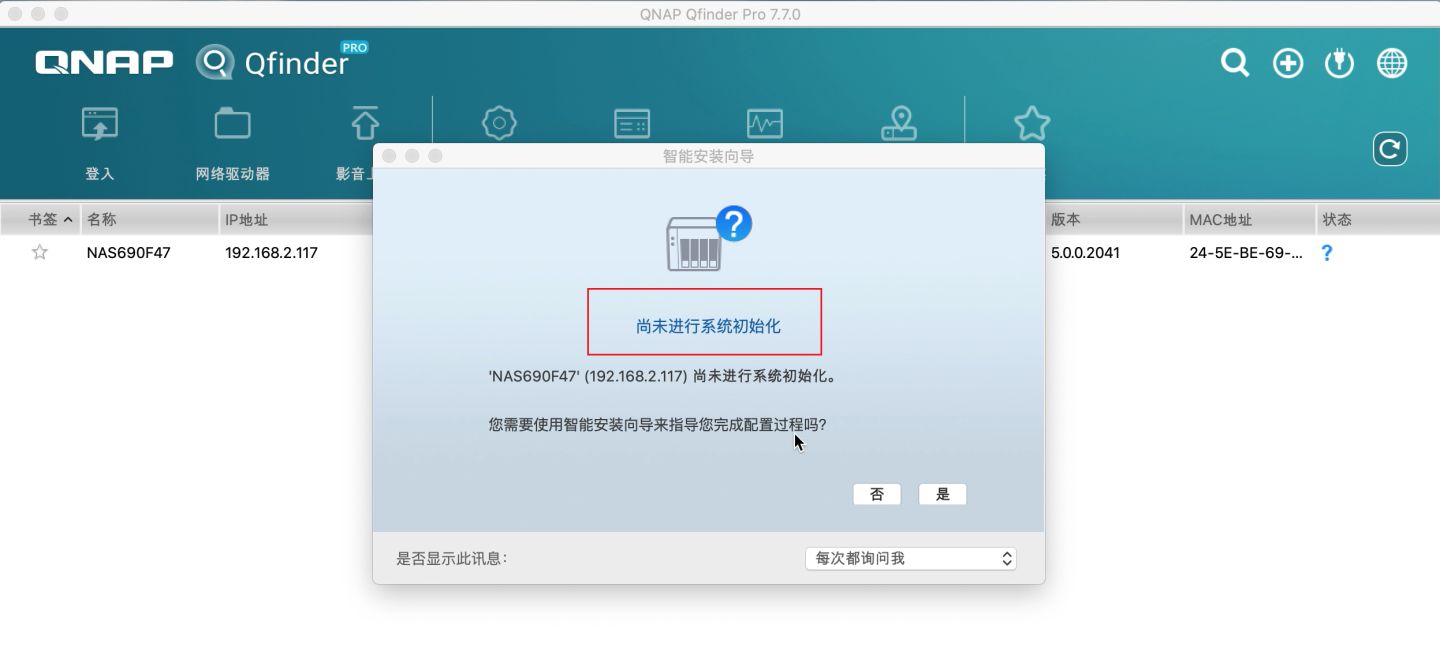
Task: Open the favorites star toolbar icon
Action: tap(1031, 122)
